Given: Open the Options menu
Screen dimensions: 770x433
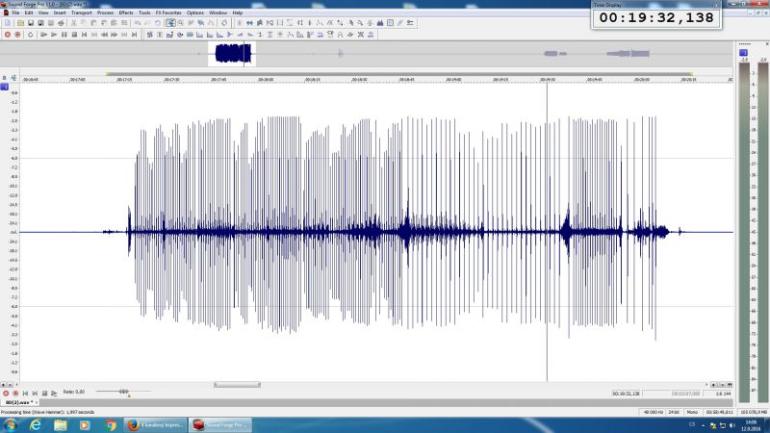Looking at the screenshot, I should click(x=195, y=12).
